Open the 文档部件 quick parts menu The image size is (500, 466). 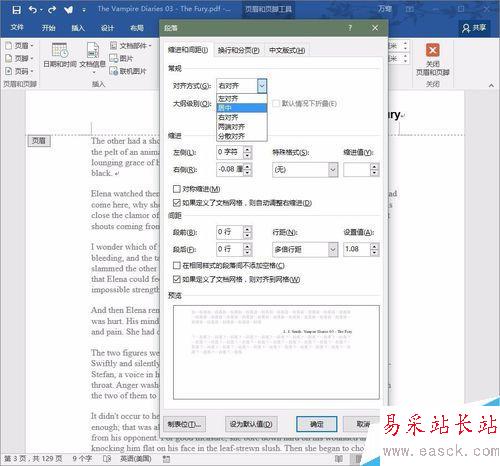[131, 46]
